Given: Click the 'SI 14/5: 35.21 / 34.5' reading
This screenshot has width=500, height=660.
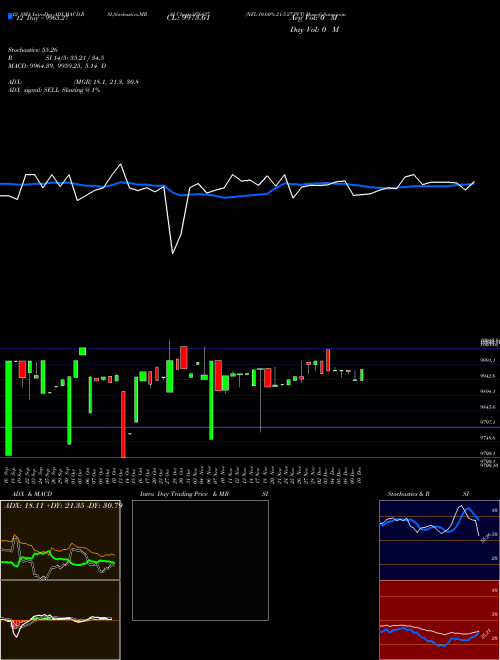Looking at the screenshot, I should tap(75, 58).
